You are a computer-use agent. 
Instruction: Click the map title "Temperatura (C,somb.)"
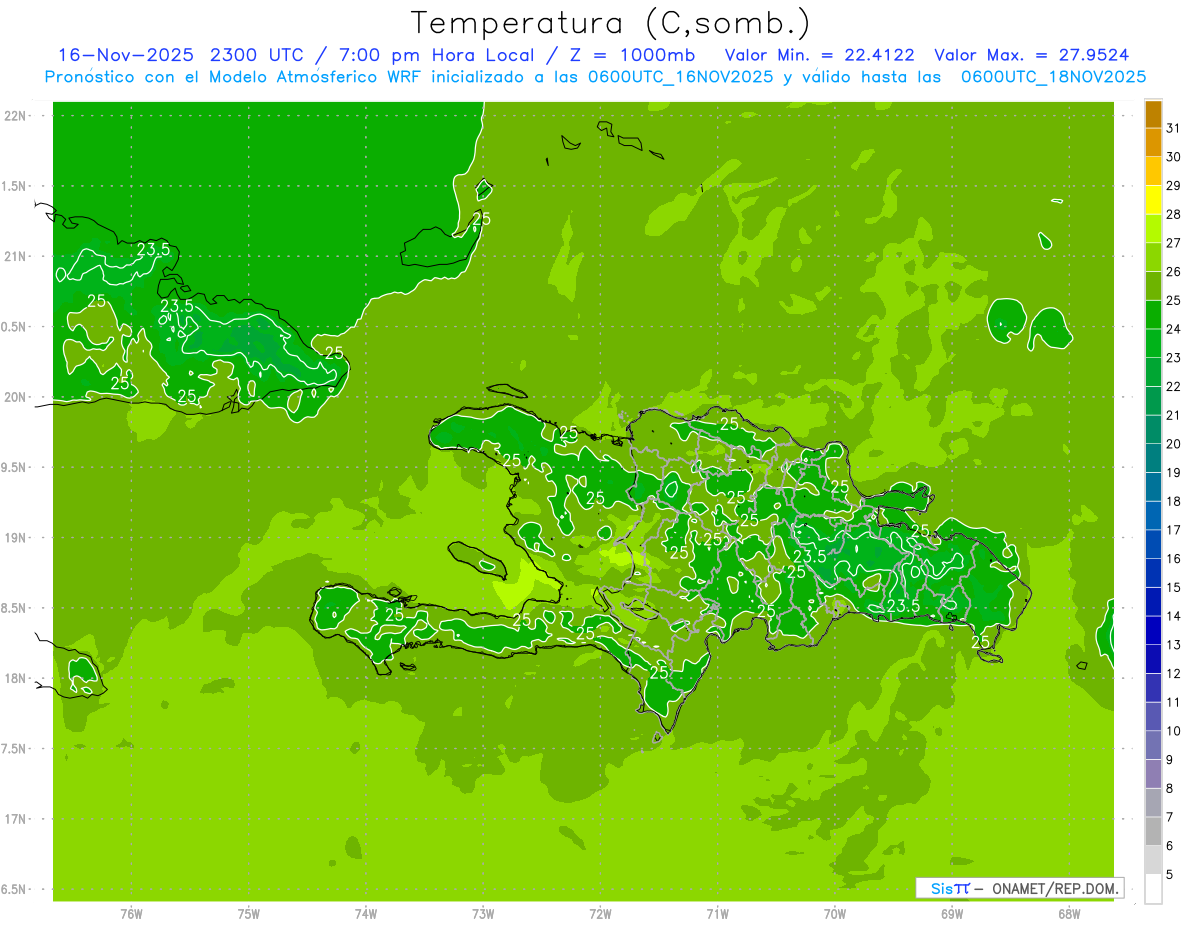pos(610,23)
